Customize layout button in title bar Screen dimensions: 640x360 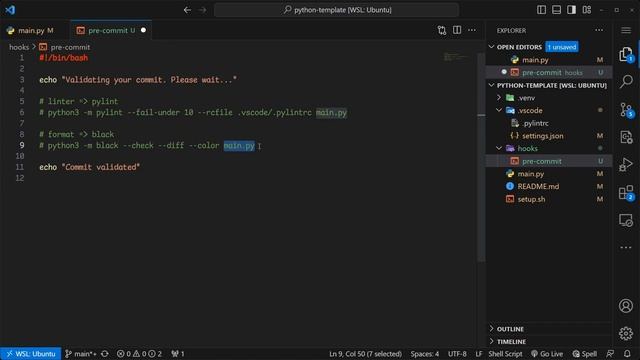pyautogui.click(x=587, y=10)
